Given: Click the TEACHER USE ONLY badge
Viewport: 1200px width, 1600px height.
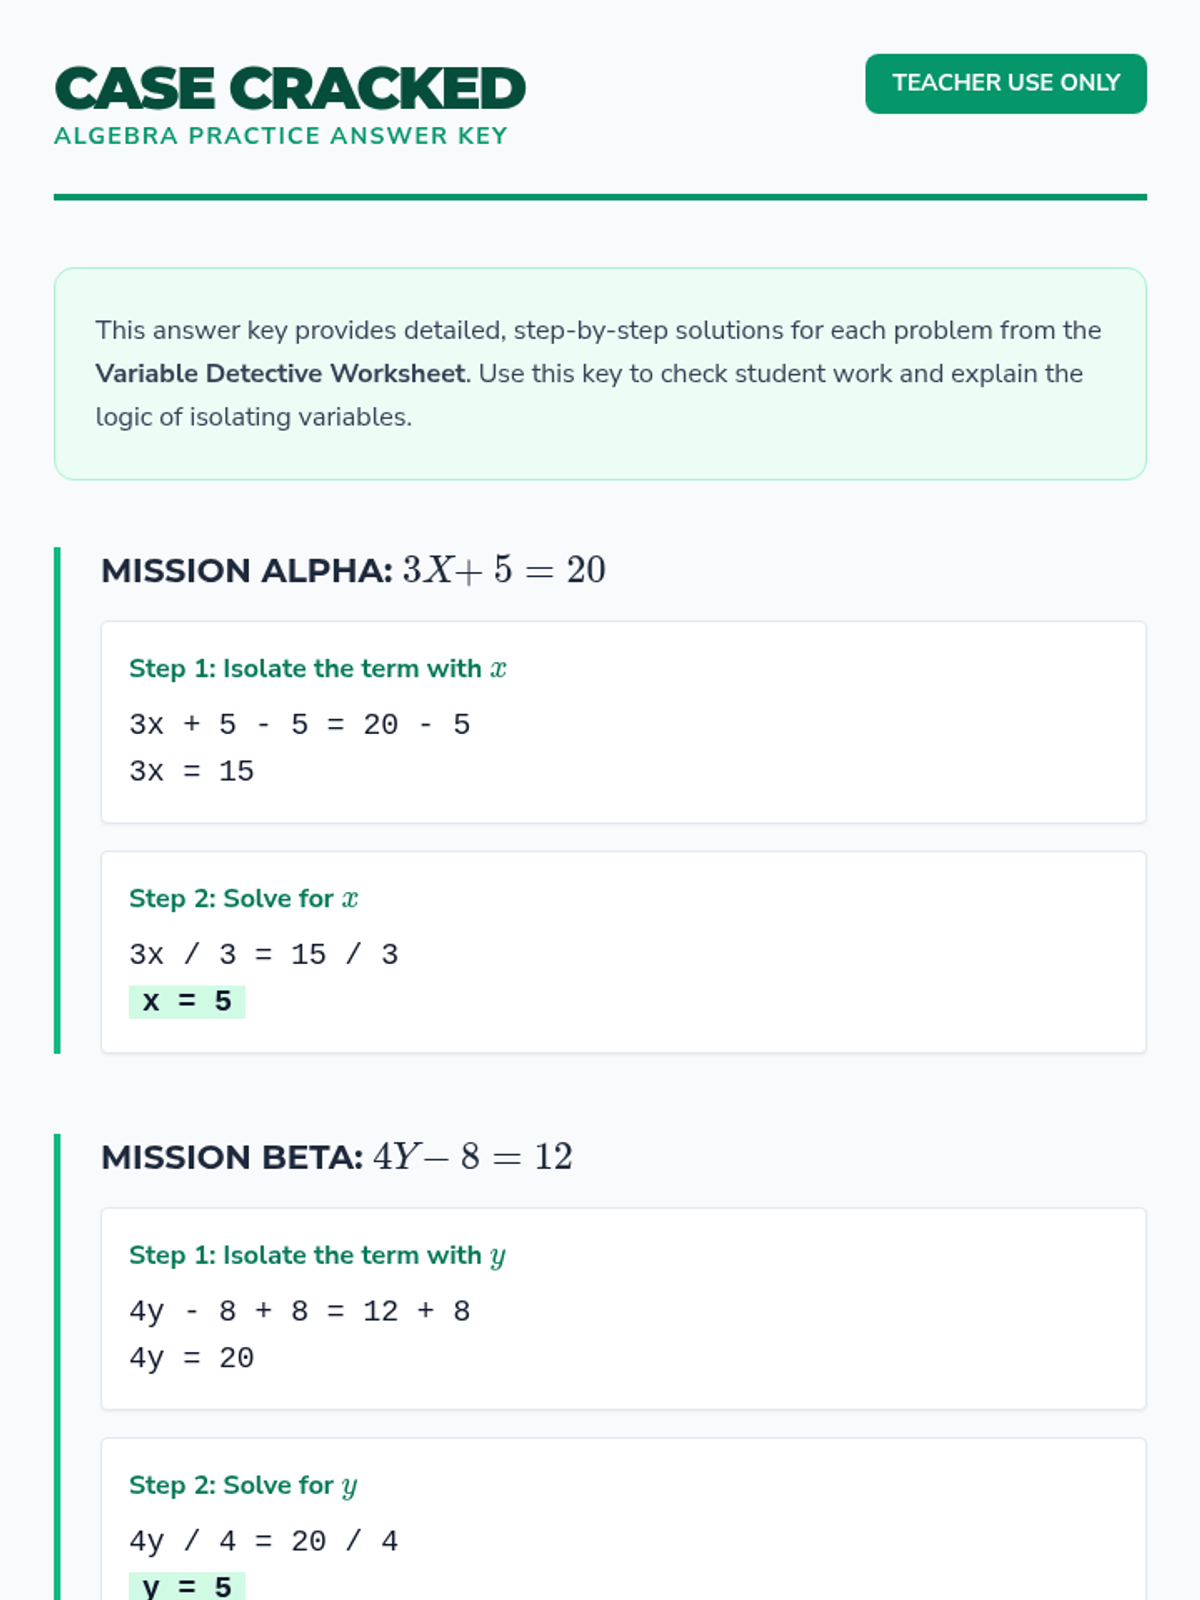Looking at the screenshot, I should click(1005, 83).
